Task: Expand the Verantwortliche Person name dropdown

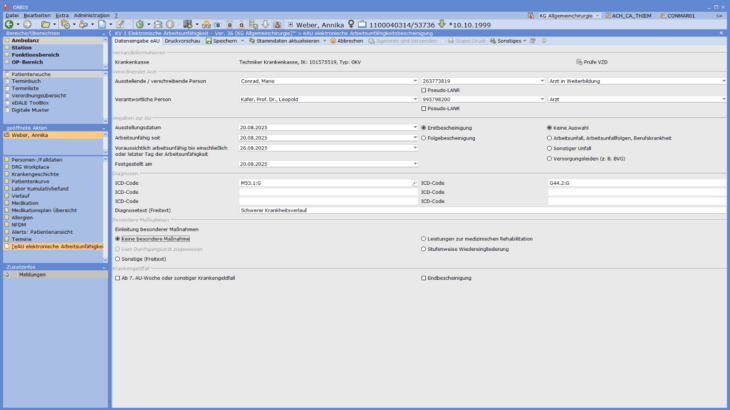Action: coord(414,99)
